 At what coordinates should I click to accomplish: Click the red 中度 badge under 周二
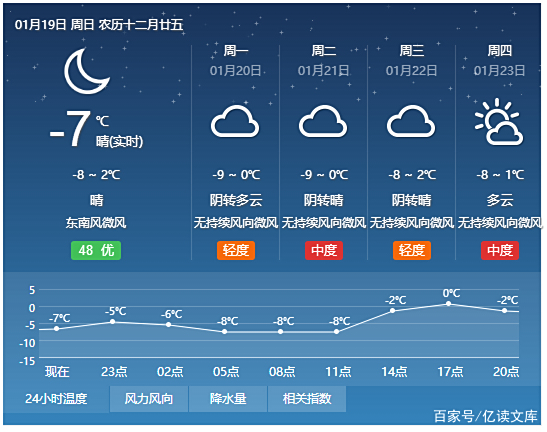tap(324, 251)
